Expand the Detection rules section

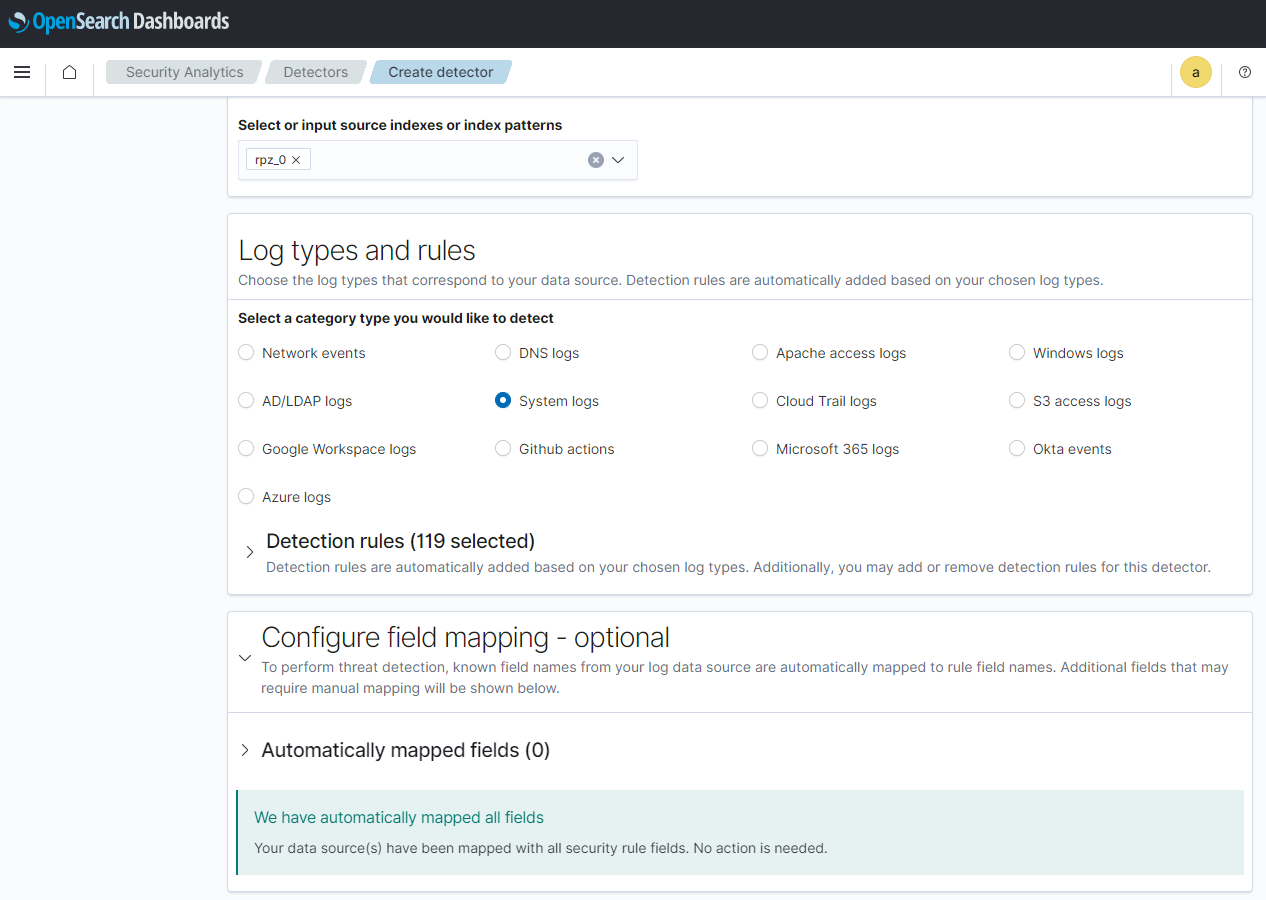point(249,551)
